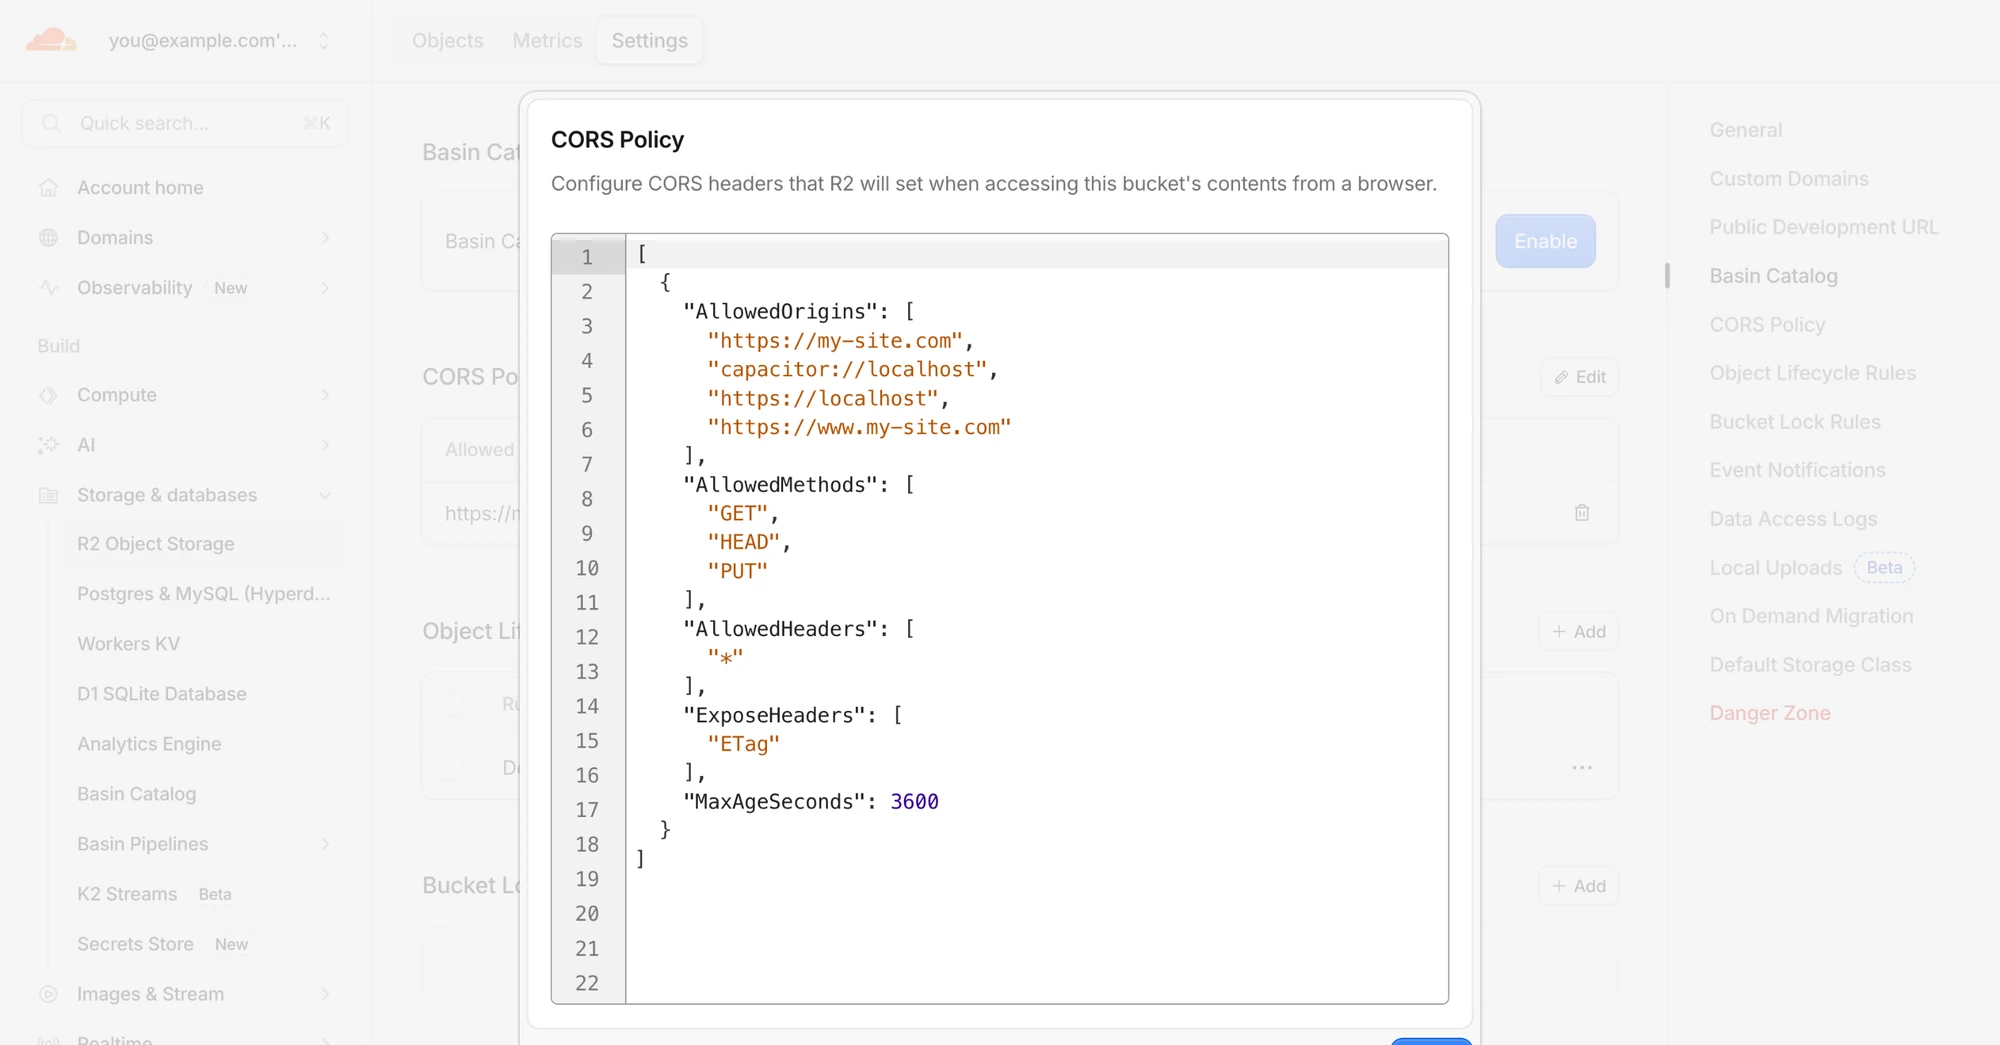Click the Compute icon in sidebar
The height and width of the screenshot is (1045, 2000).
[48, 395]
